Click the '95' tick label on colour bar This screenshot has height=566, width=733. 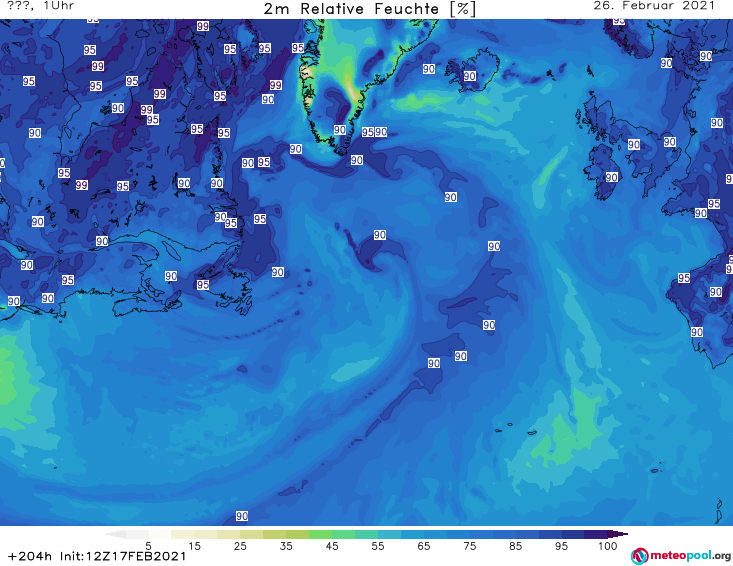click(x=561, y=546)
